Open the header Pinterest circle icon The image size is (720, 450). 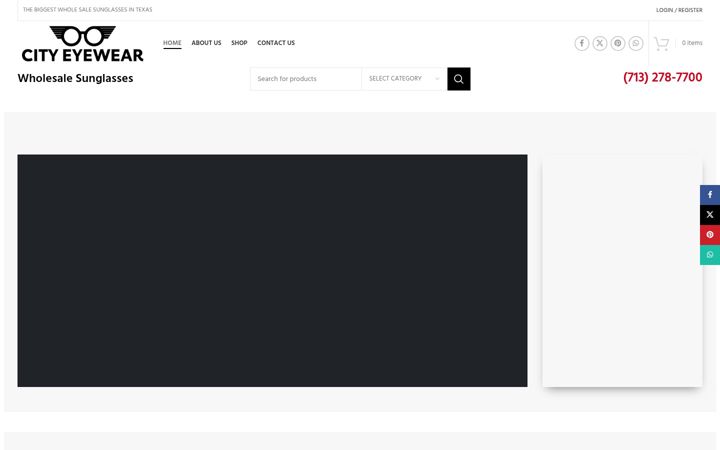[x=618, y=43]
